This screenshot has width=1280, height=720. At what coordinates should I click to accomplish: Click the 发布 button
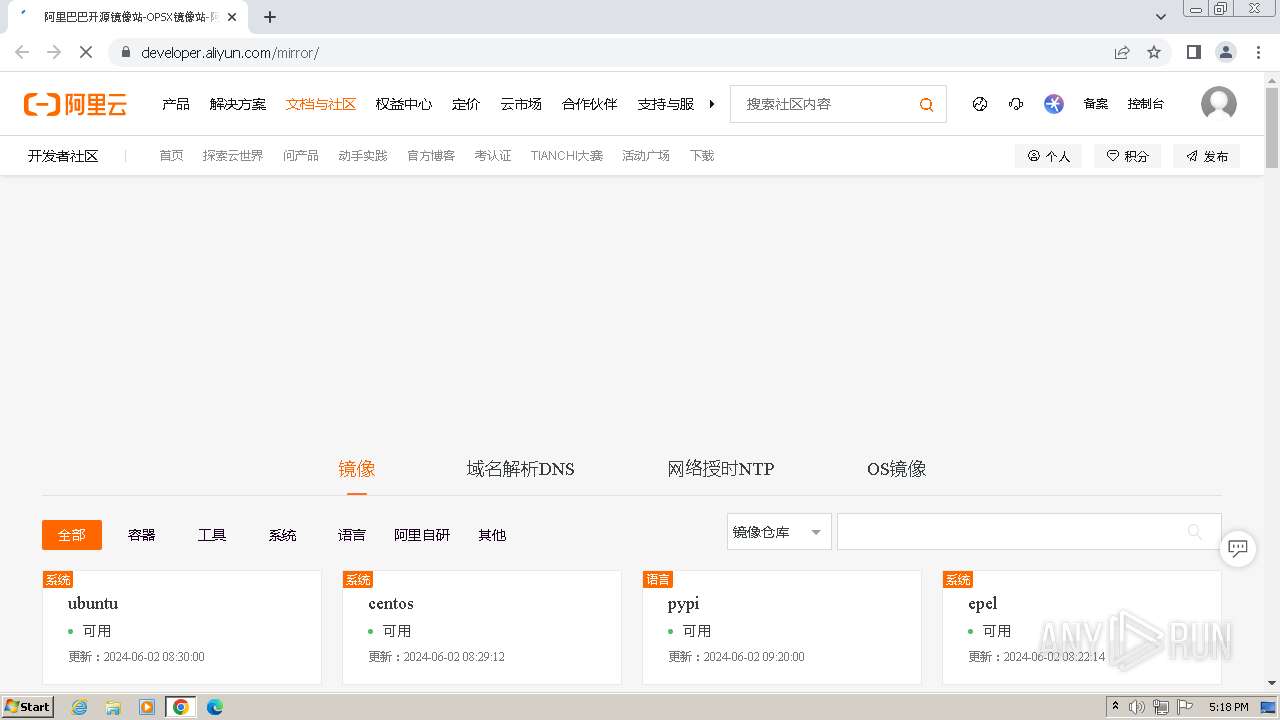(x=1207, y=156)
